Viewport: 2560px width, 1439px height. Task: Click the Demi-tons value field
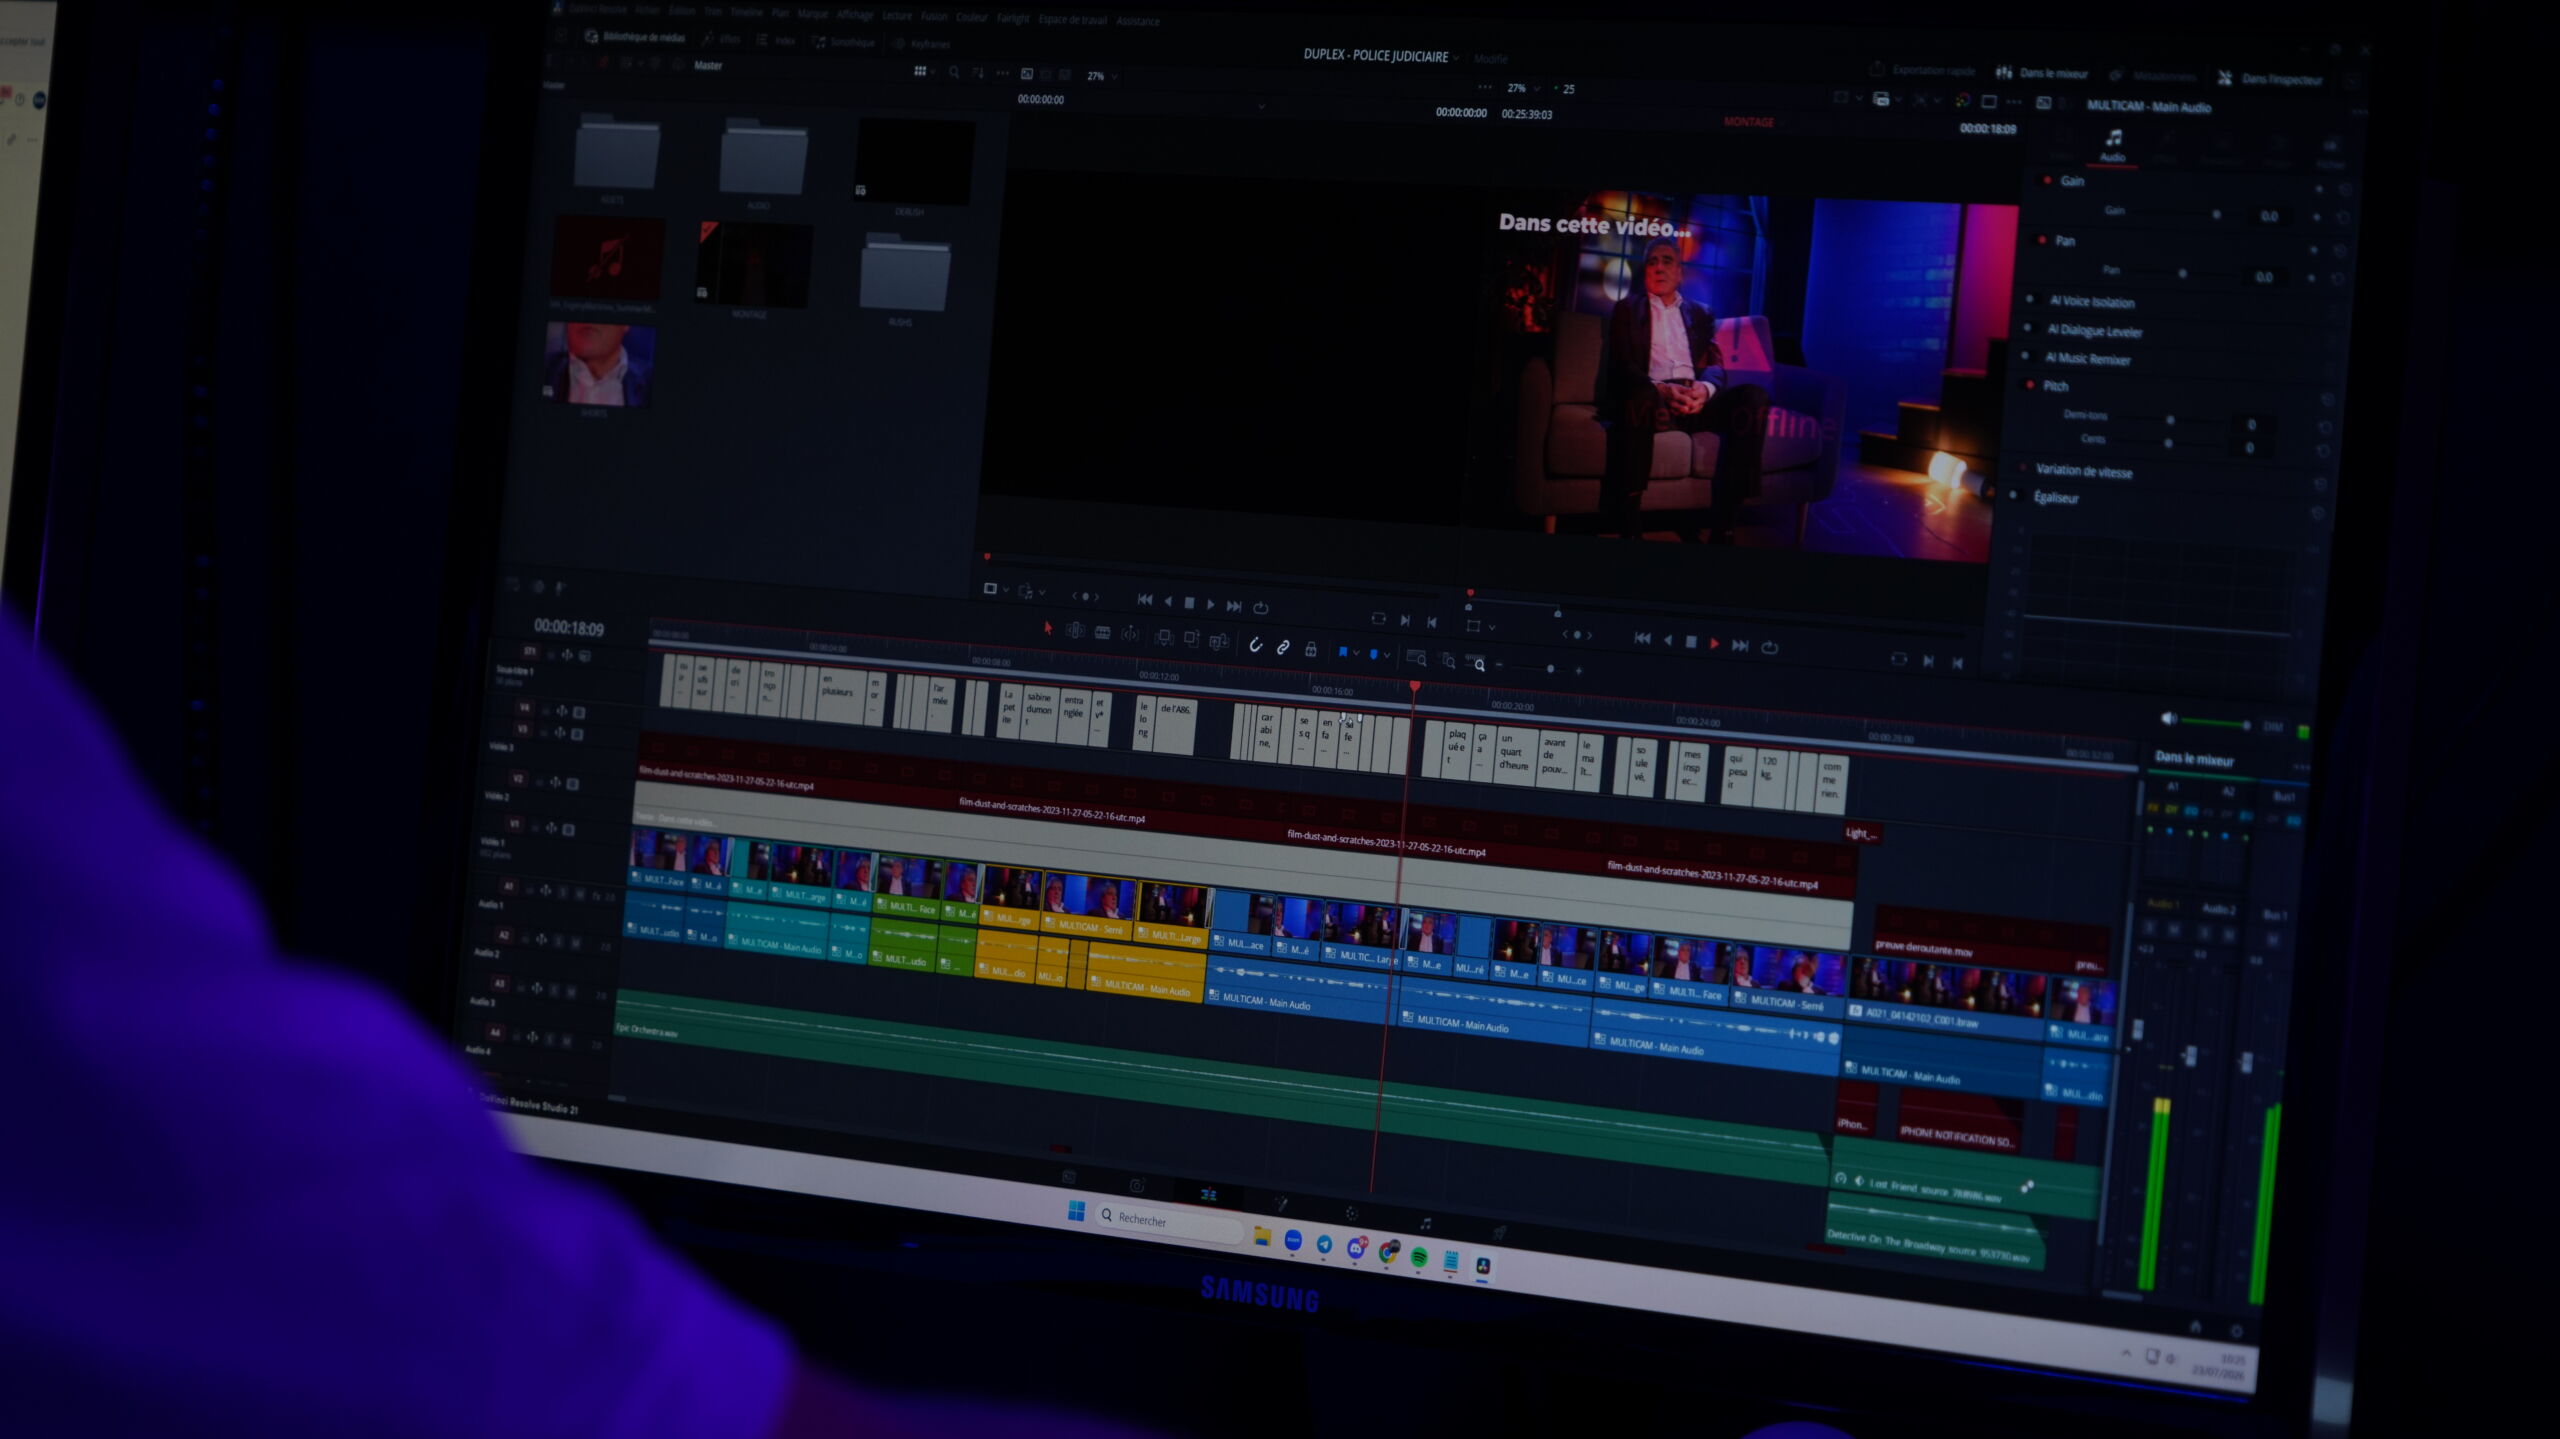[2251, 424]
